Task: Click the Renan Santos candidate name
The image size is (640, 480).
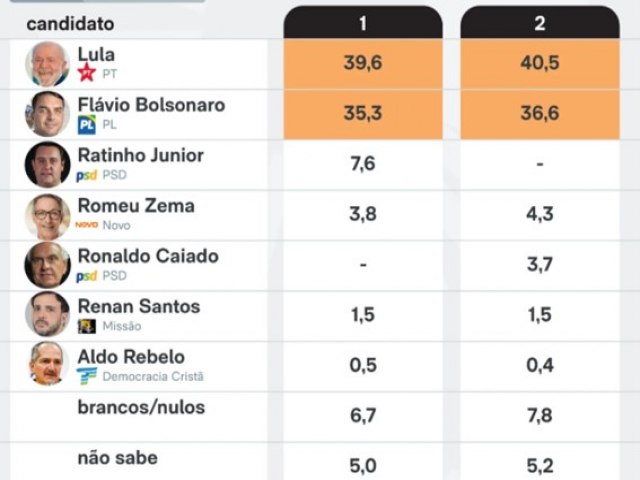Action: coord(138,307)
